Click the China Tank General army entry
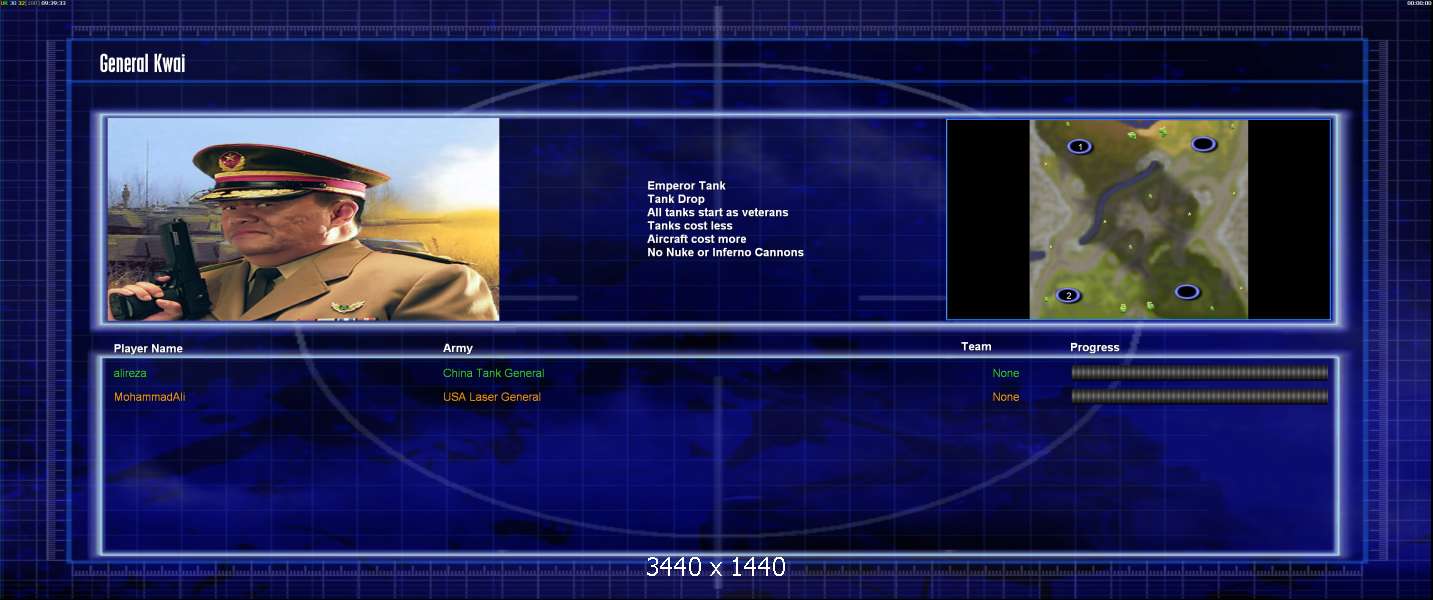The width and height of the screenshot is (1433, 600). coord(494,373)
